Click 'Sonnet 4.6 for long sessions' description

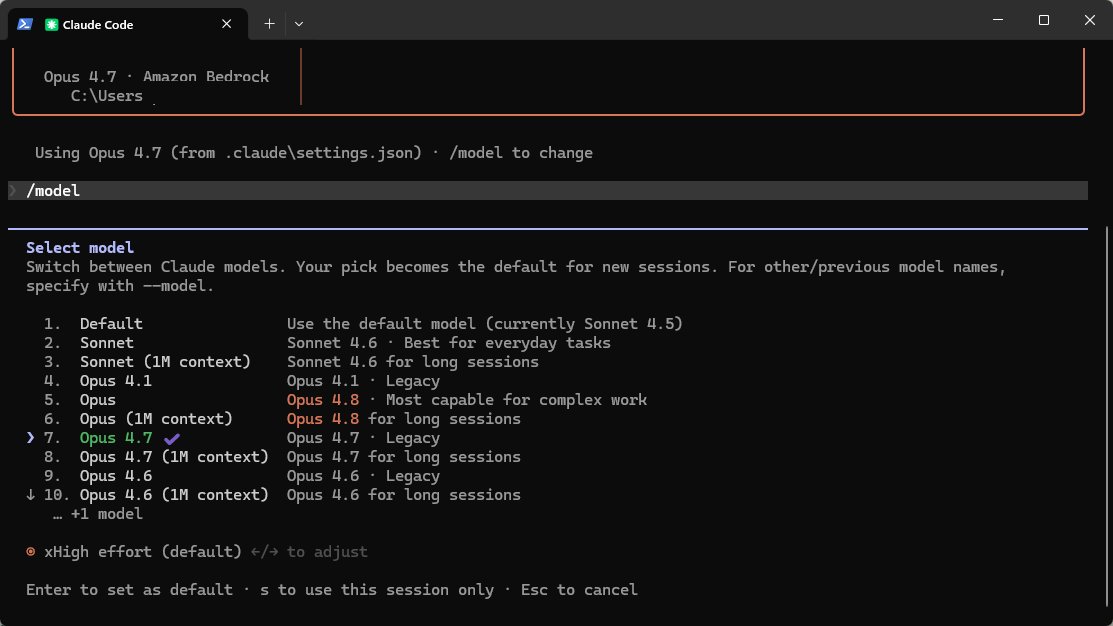[x=412, y=362]
